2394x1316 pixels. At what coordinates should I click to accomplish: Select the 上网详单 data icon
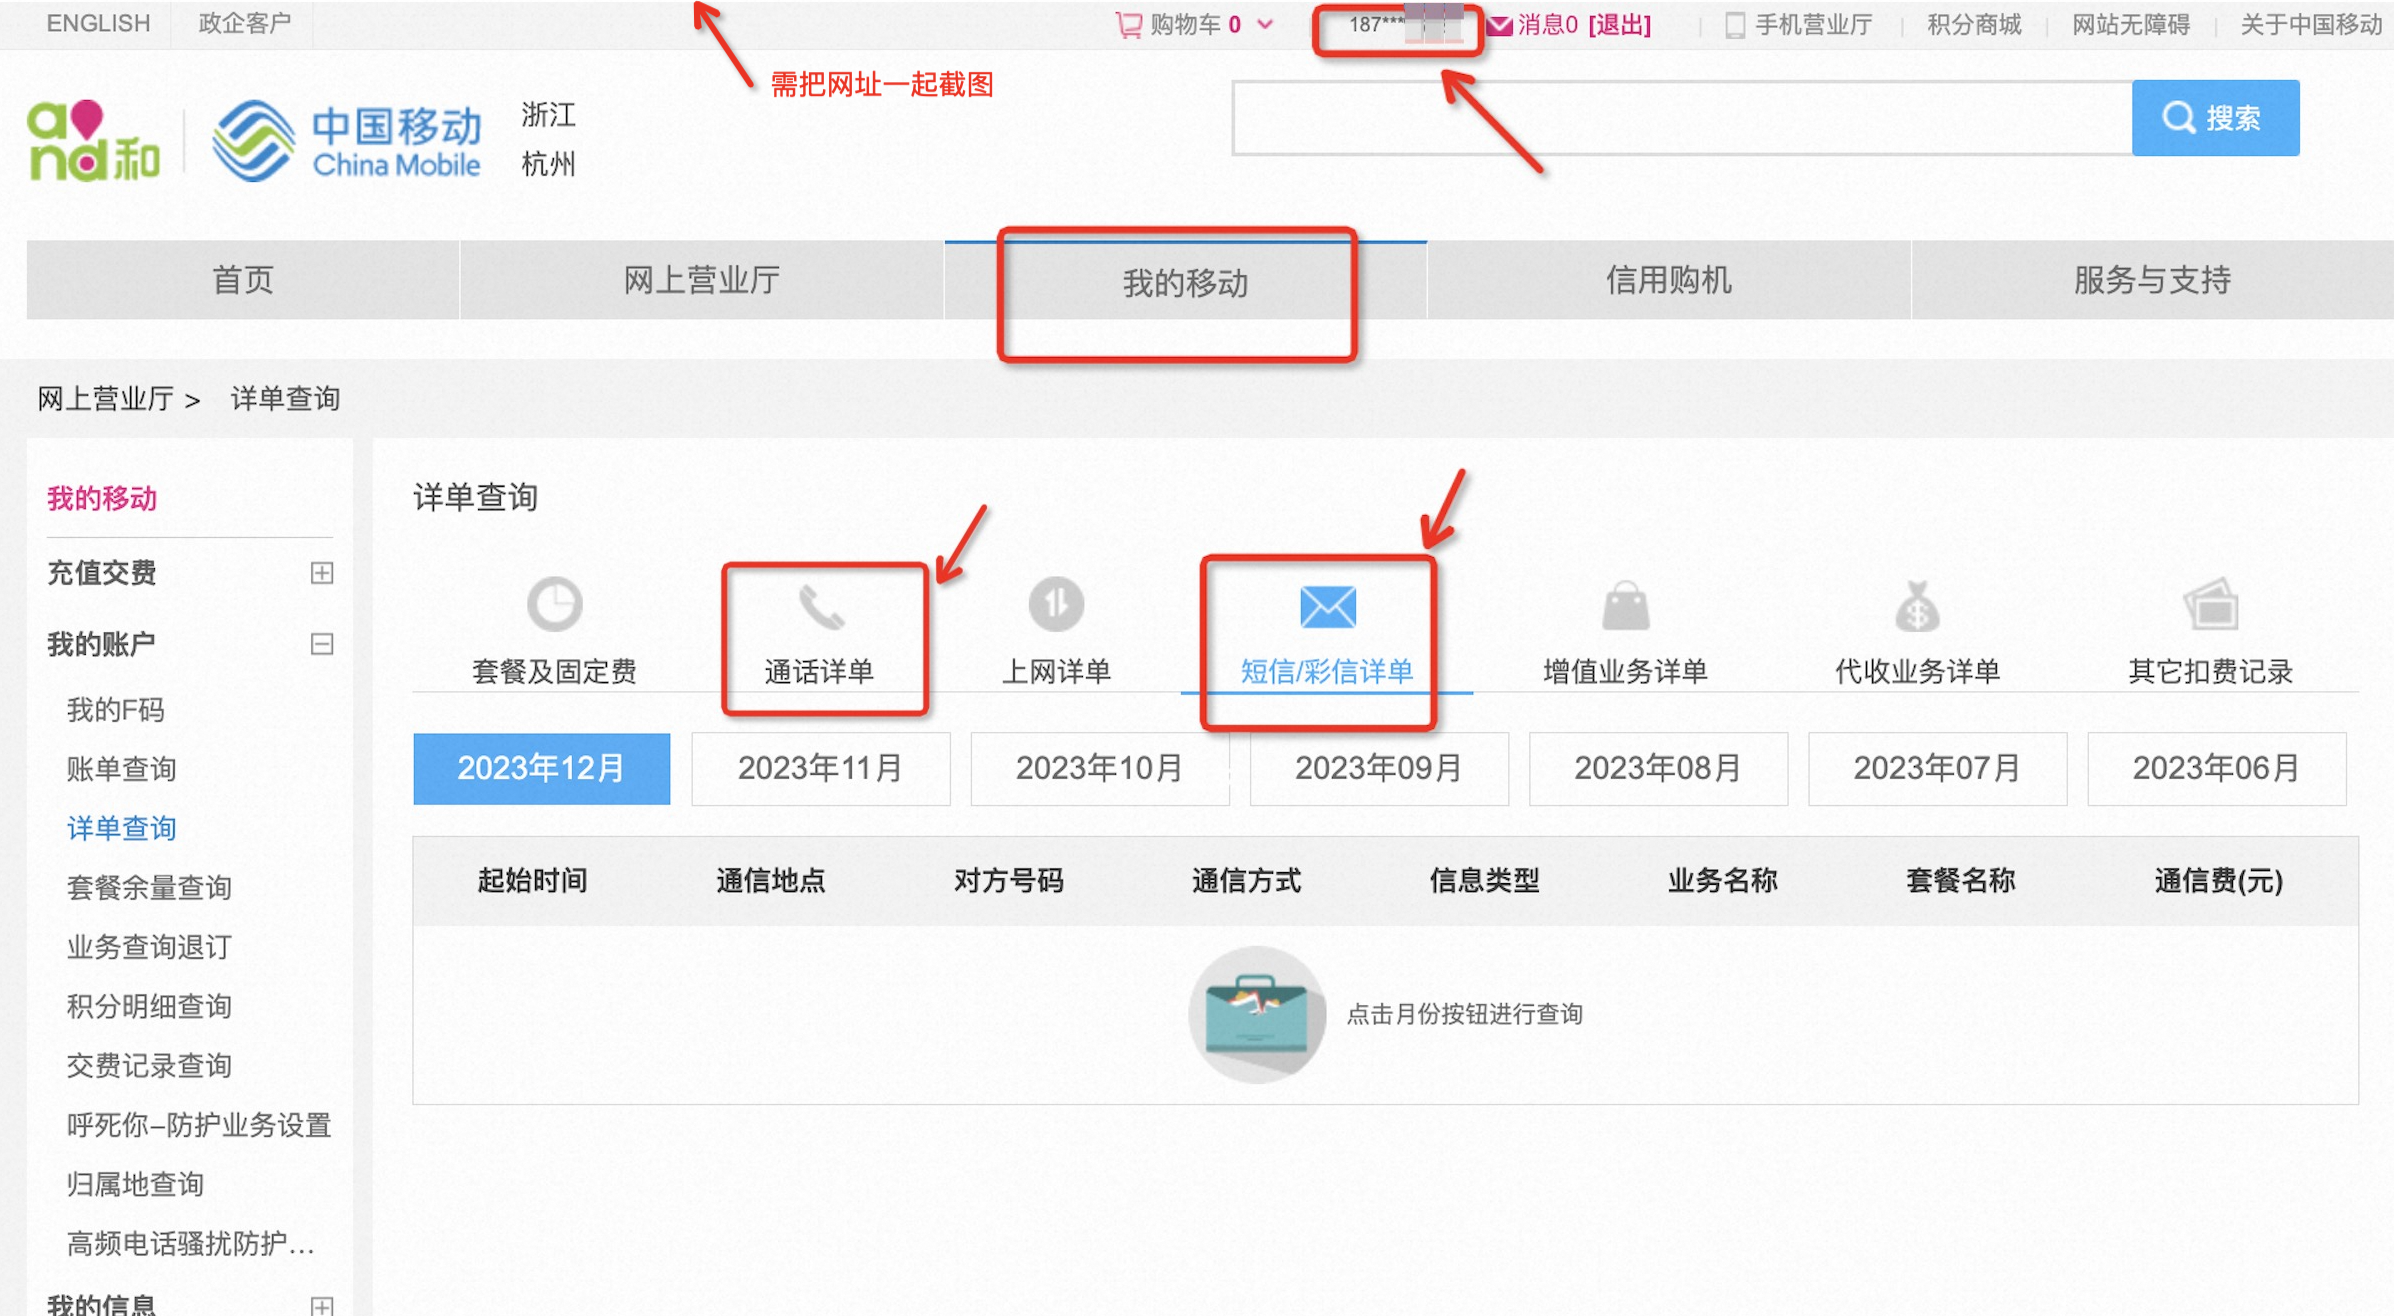point(1056,604)
